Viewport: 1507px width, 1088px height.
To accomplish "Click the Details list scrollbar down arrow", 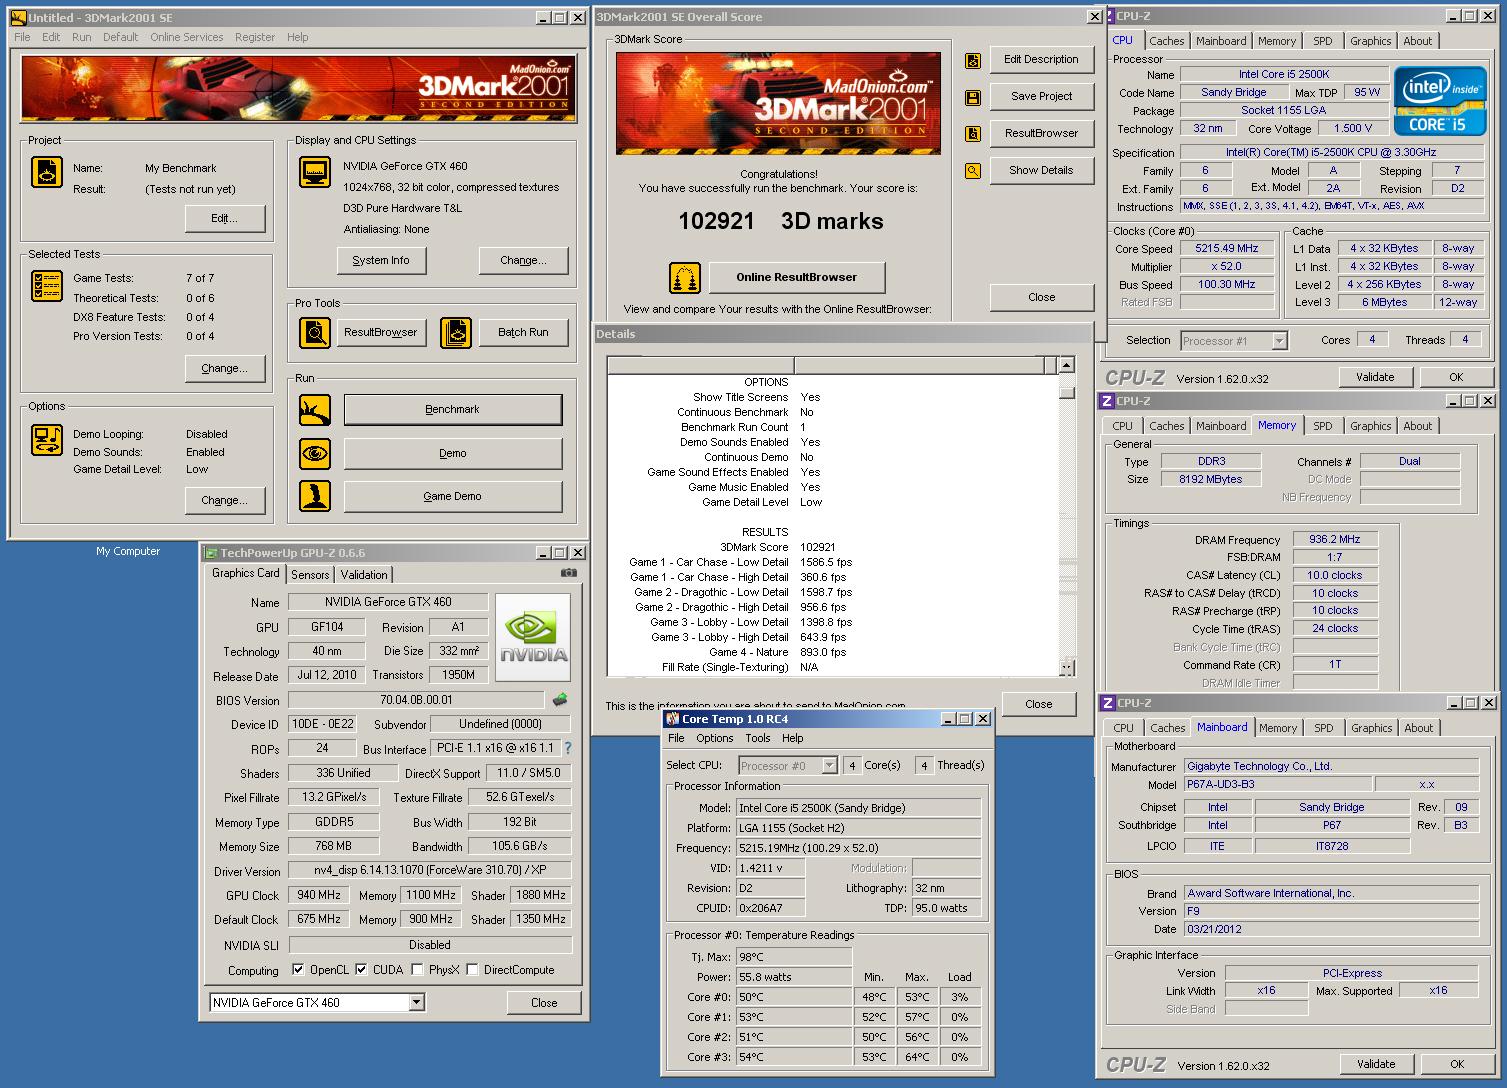I will [1067, 667].
